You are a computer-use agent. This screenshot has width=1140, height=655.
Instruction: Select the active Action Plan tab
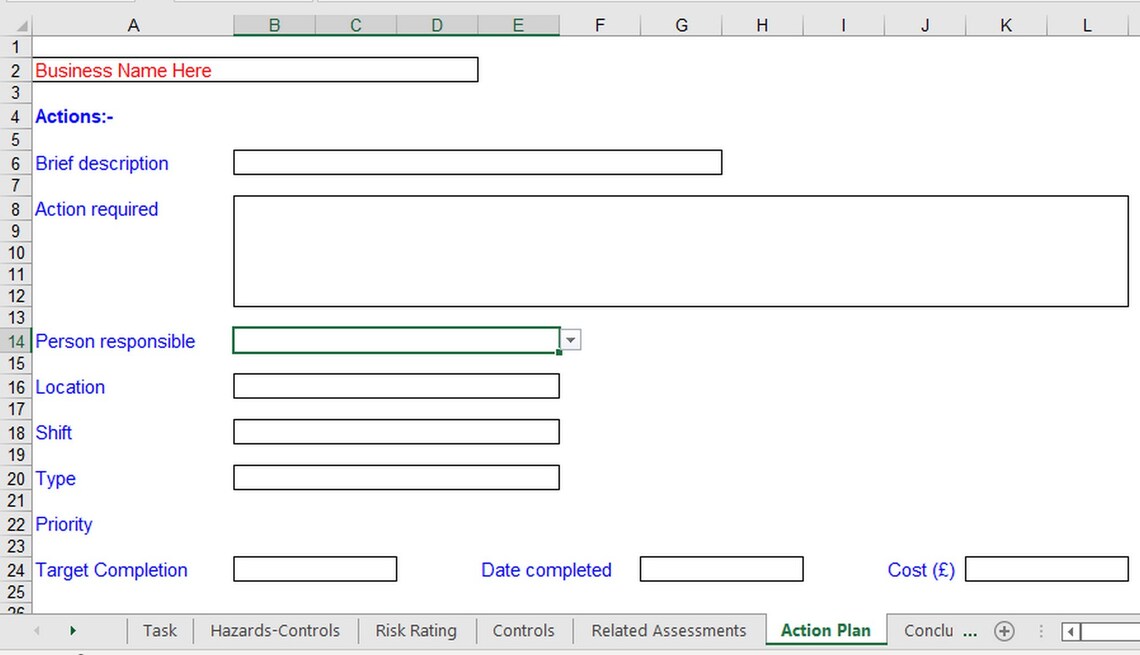pos(825,631)
